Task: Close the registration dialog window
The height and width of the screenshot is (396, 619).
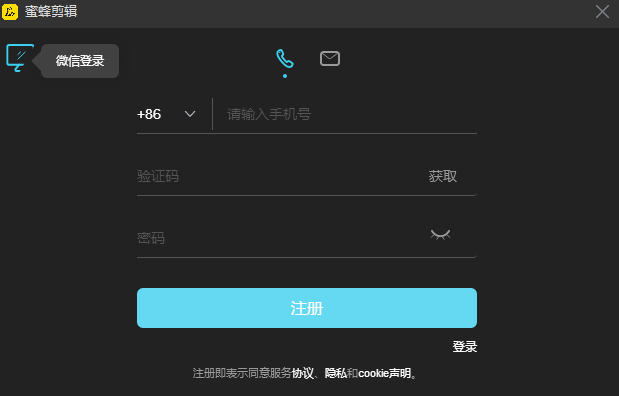Action: (x=602, y=11)
